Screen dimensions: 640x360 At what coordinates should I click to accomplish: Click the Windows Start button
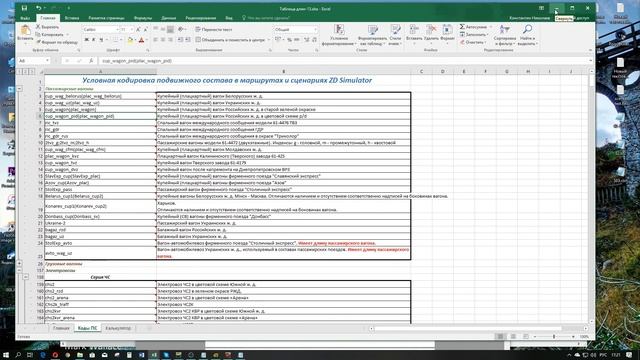[6, 355]
